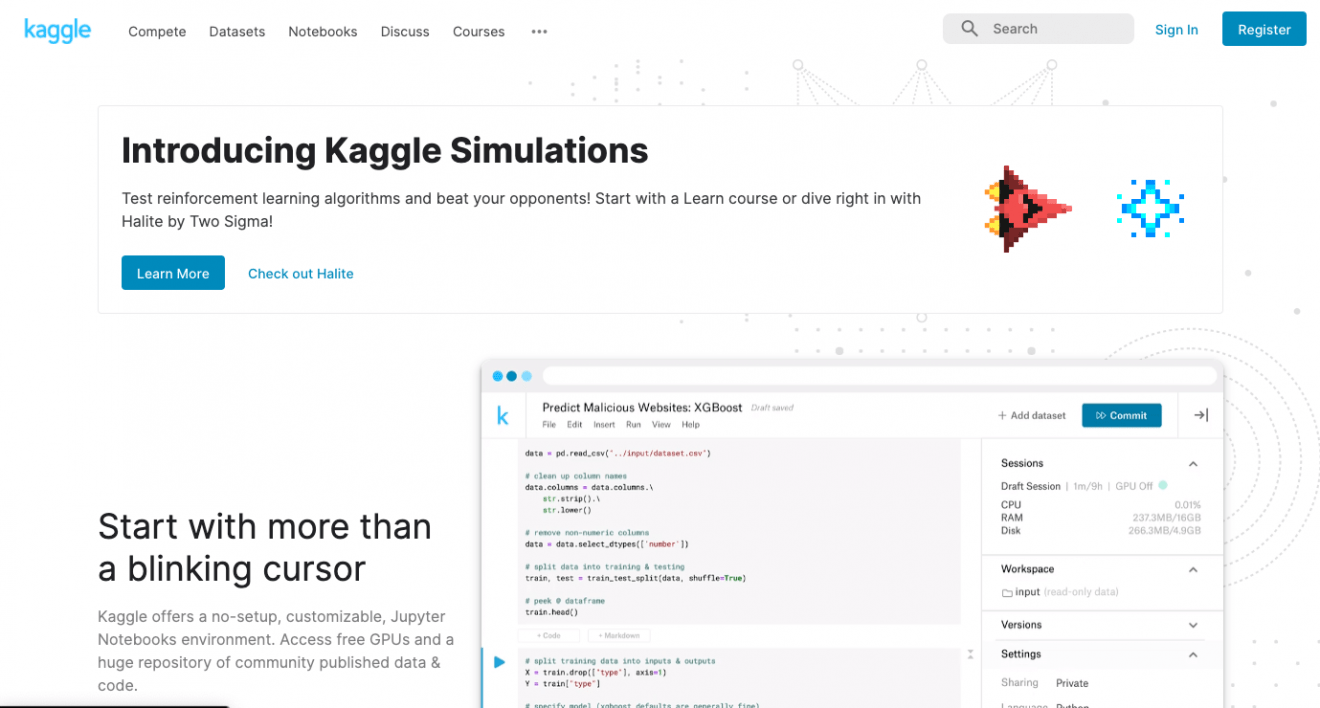Open the notebook Edit menu

(575, 425)
